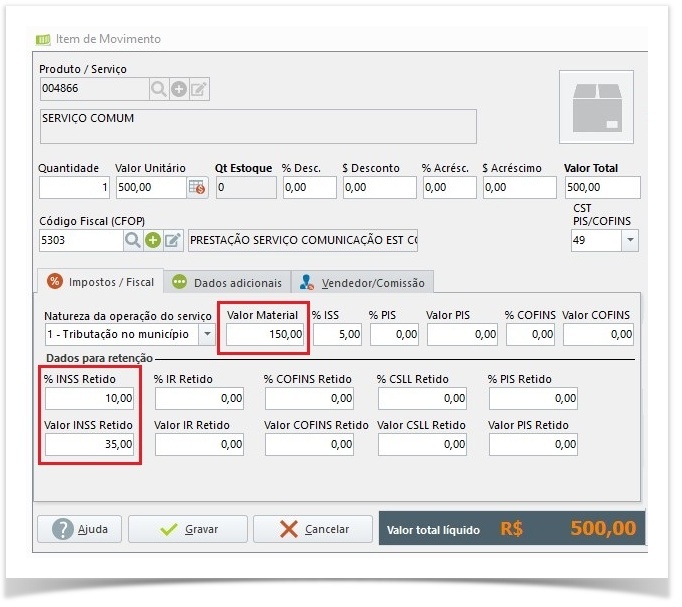Screen dimensions: 682x607
Task: Open Natureza da operação do serviço dropdown
Action: click(207, 334)
